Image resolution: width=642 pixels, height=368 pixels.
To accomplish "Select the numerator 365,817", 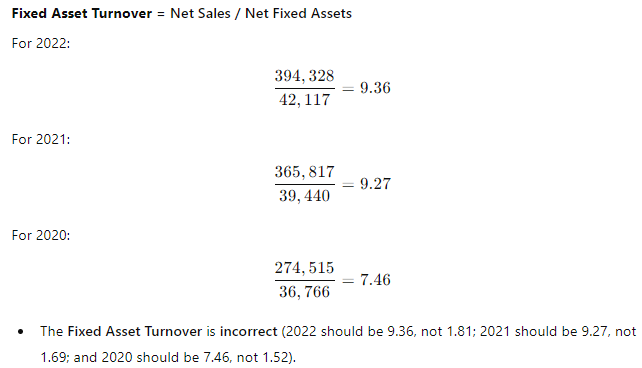I will [304, 172].
